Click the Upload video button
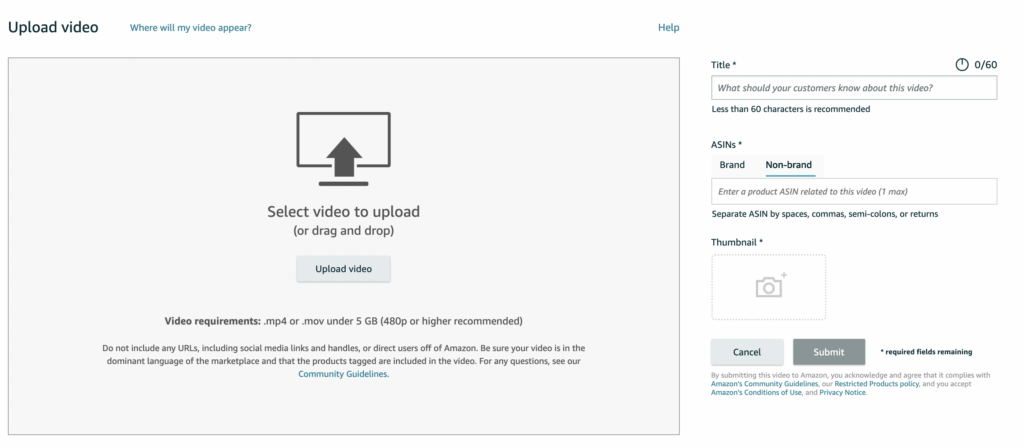 [x=344, y=269]
